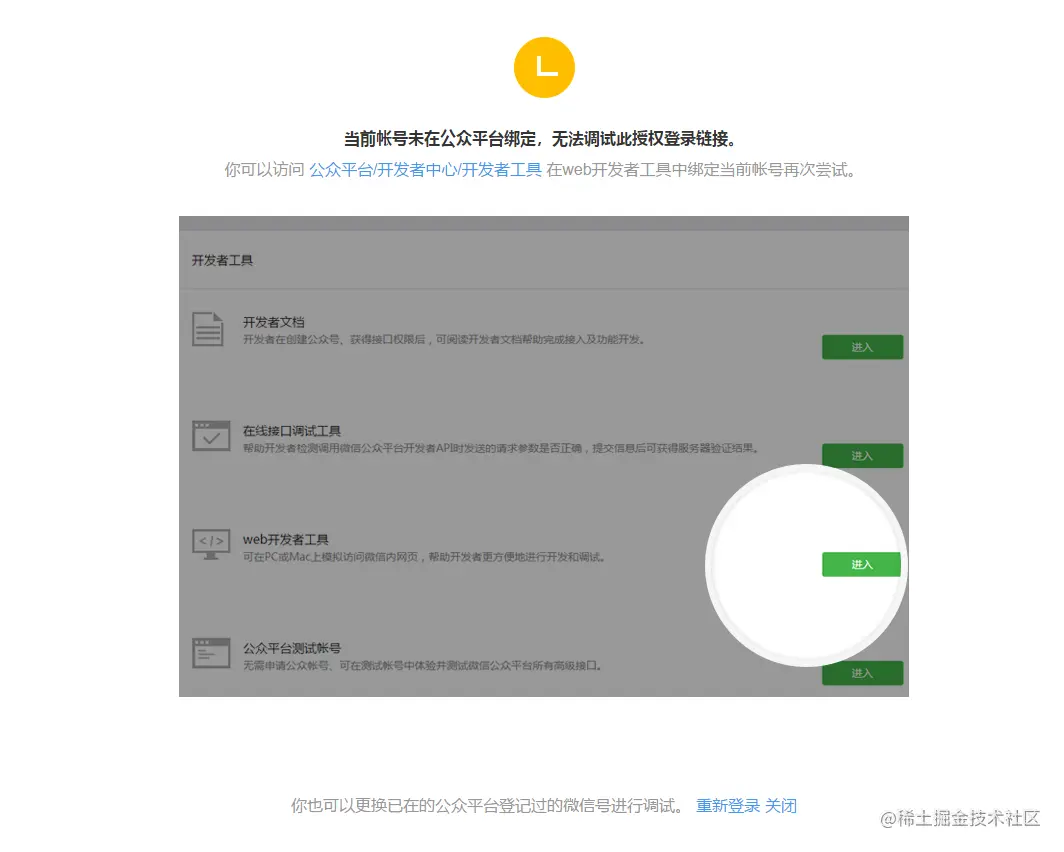This screenshot has width=1064, height=852.
Task: Click the 进入 button for 在线接口调试工具
Action: pos(862,456)
